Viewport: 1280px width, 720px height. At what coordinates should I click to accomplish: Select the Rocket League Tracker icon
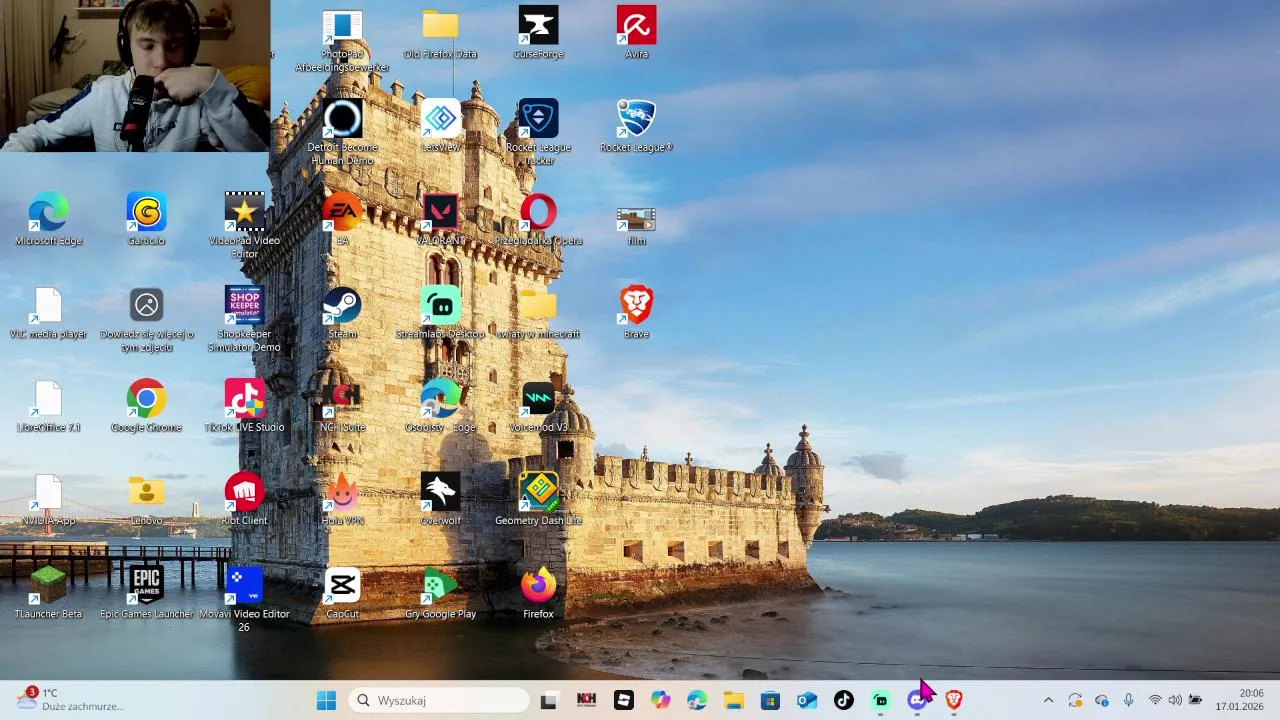(538, 133)
